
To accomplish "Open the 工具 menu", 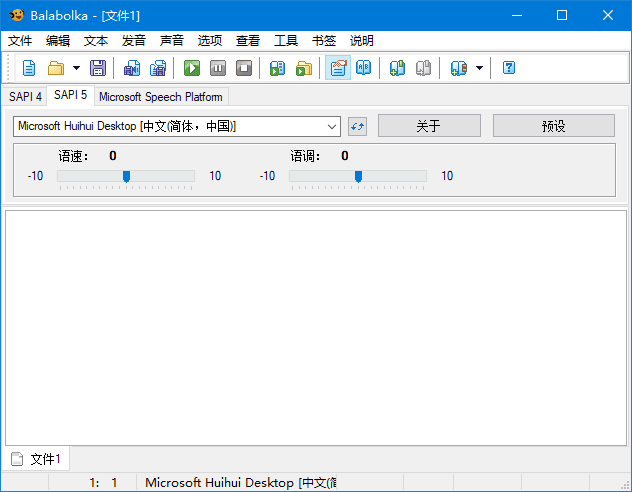I will (x=286, y=41).
